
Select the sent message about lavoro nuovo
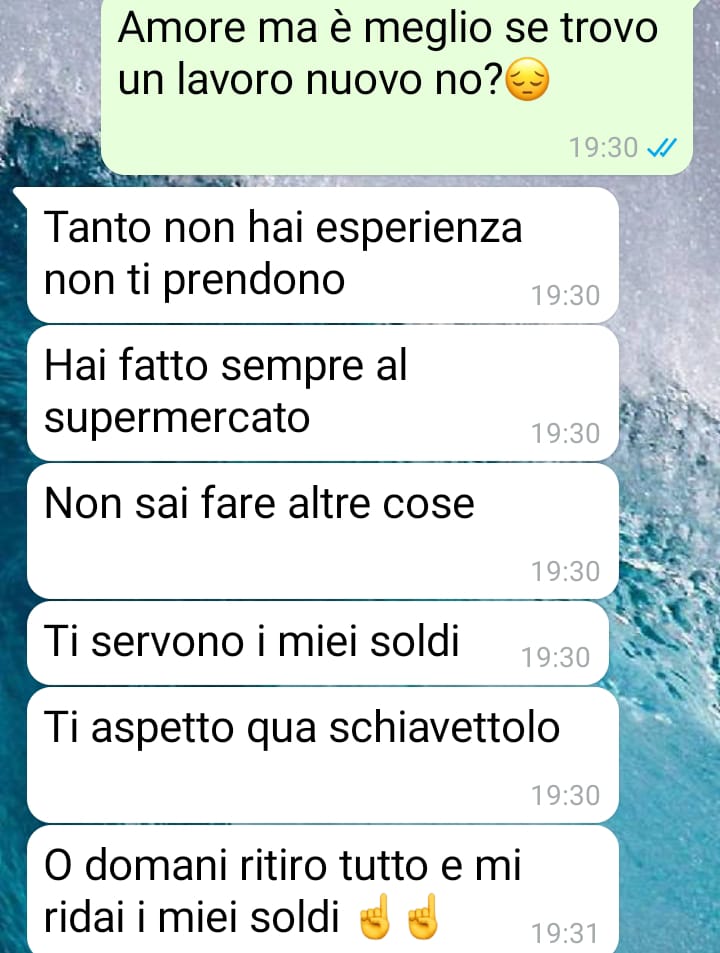pyautogui.click(x=397, y=83)
